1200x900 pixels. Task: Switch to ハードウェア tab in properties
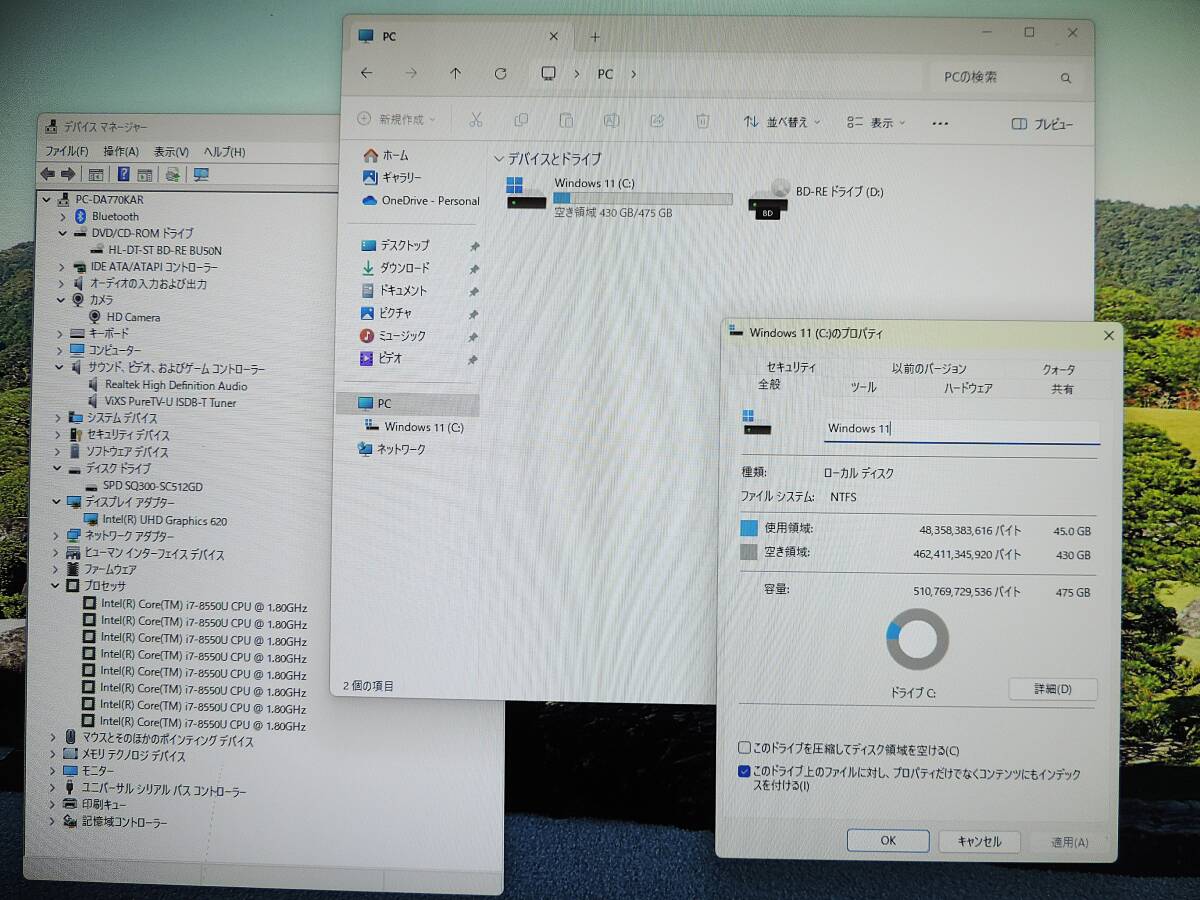coord(969,388)
